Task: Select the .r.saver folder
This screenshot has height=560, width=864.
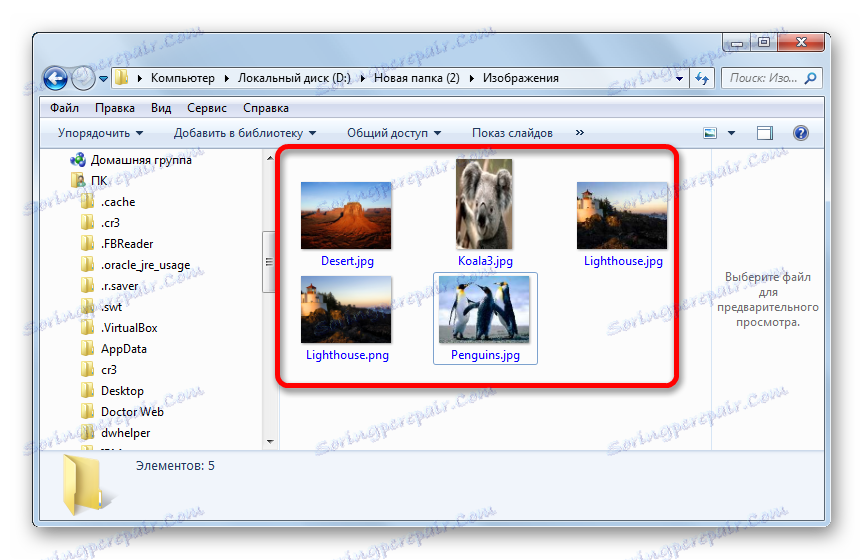Action: pyautogui.click(x=120, y=286)
